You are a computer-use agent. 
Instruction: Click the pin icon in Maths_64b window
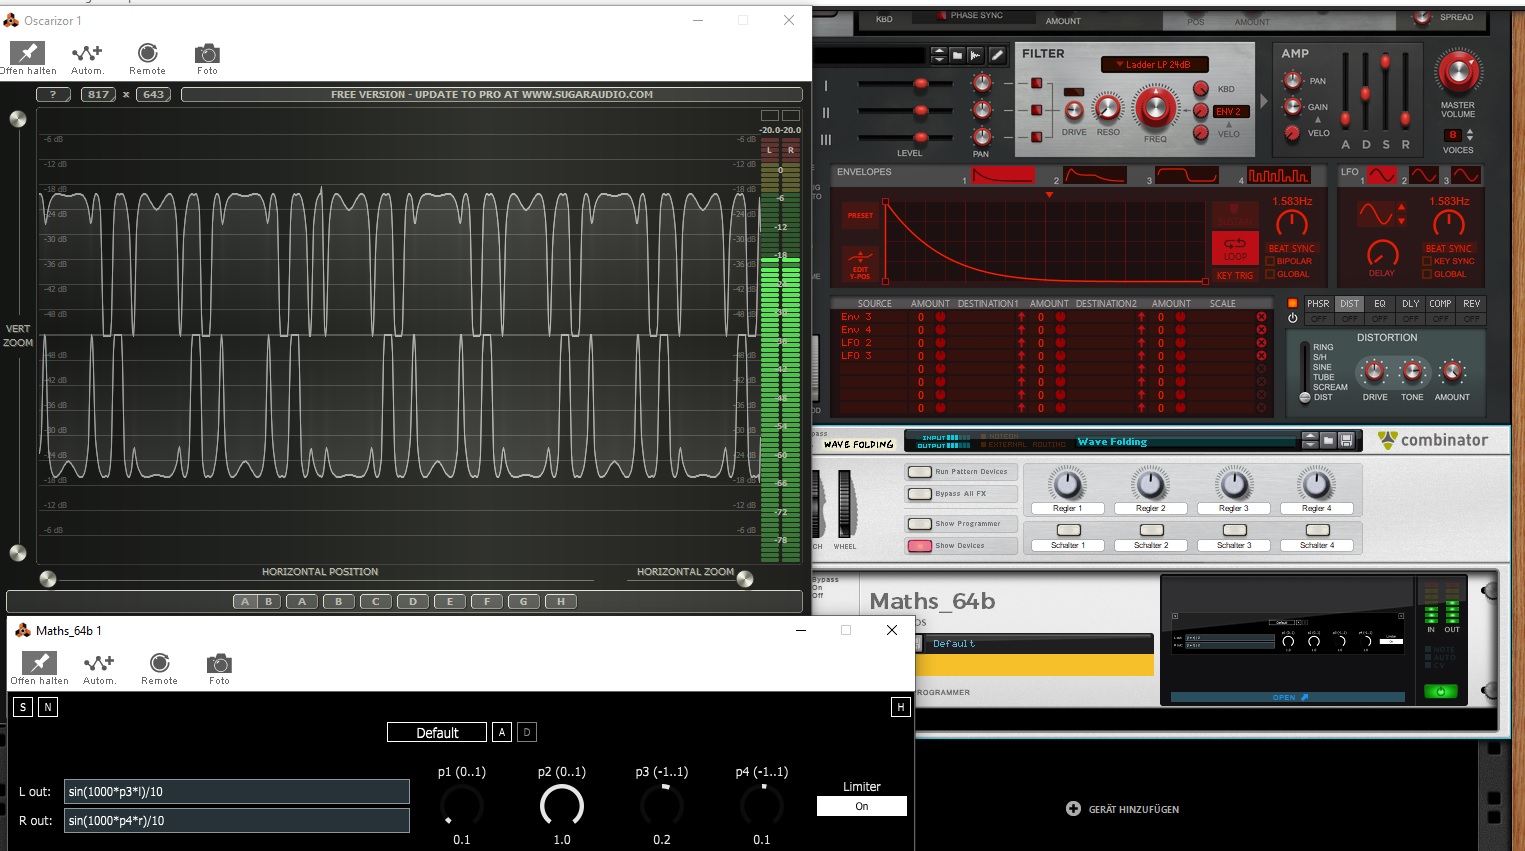click(39, 662)
